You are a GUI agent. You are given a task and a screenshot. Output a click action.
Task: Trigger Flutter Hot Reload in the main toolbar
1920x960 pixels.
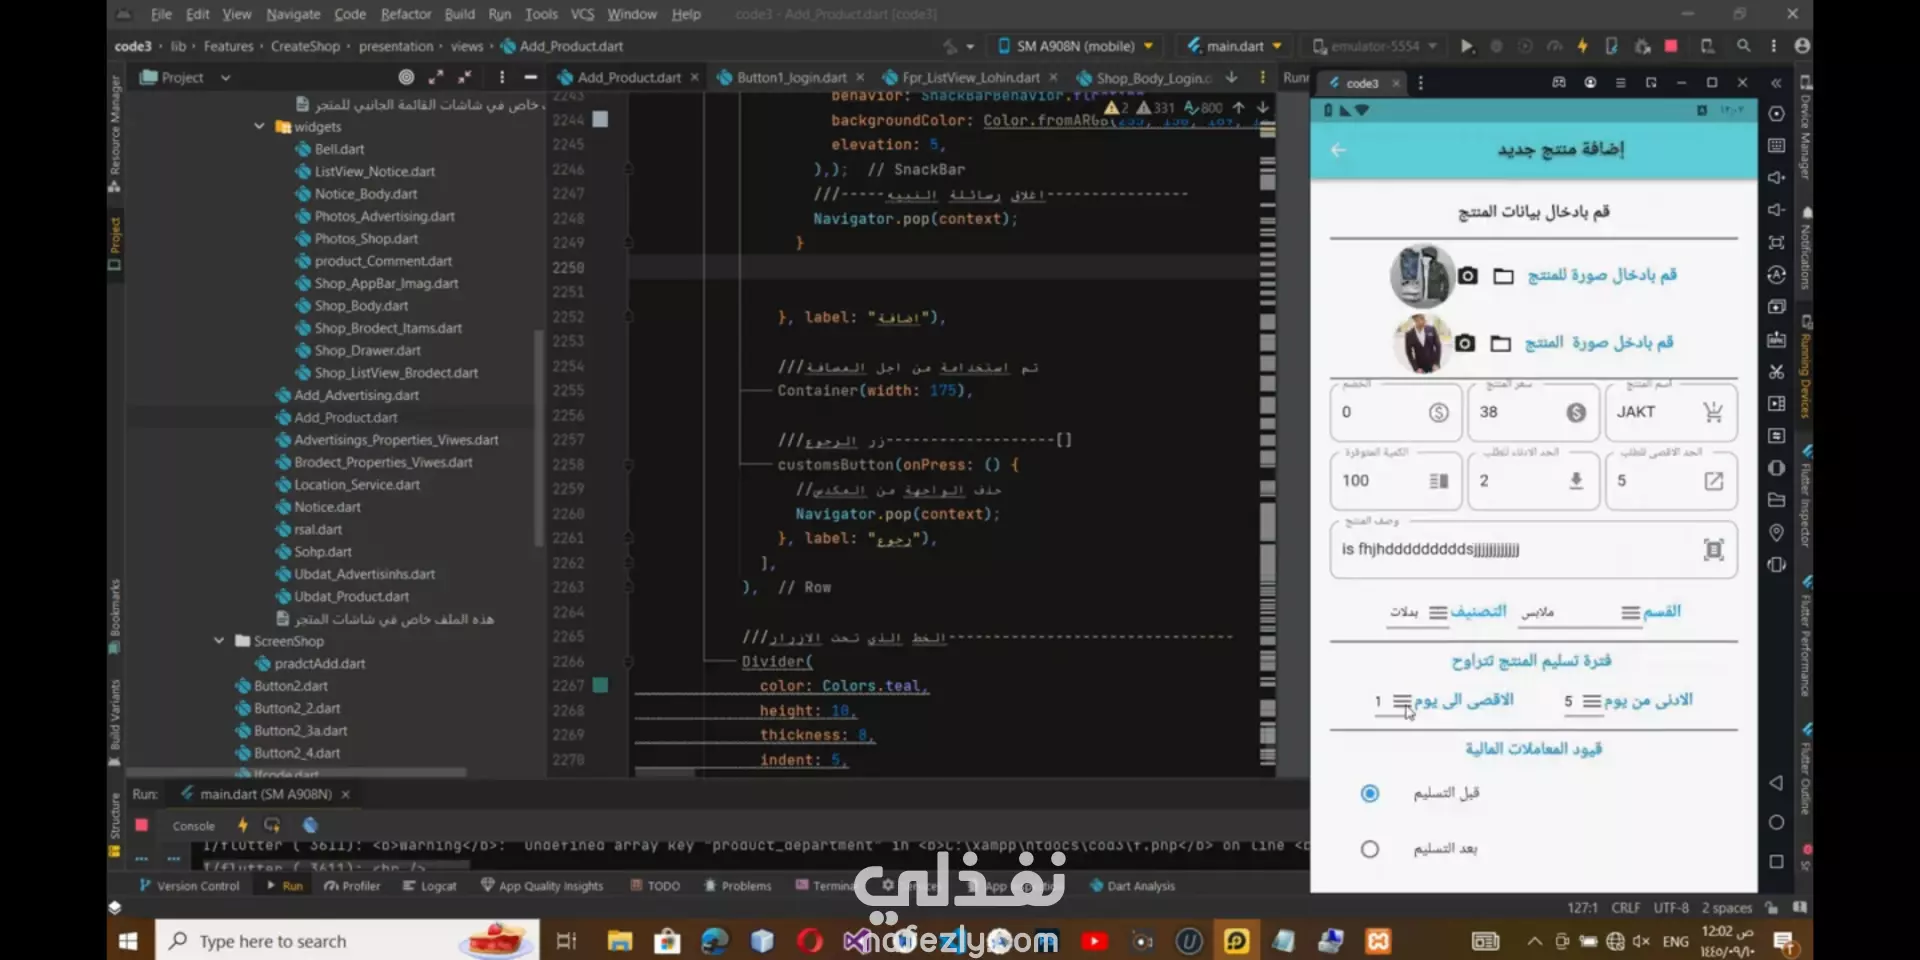click(1582, 46)
